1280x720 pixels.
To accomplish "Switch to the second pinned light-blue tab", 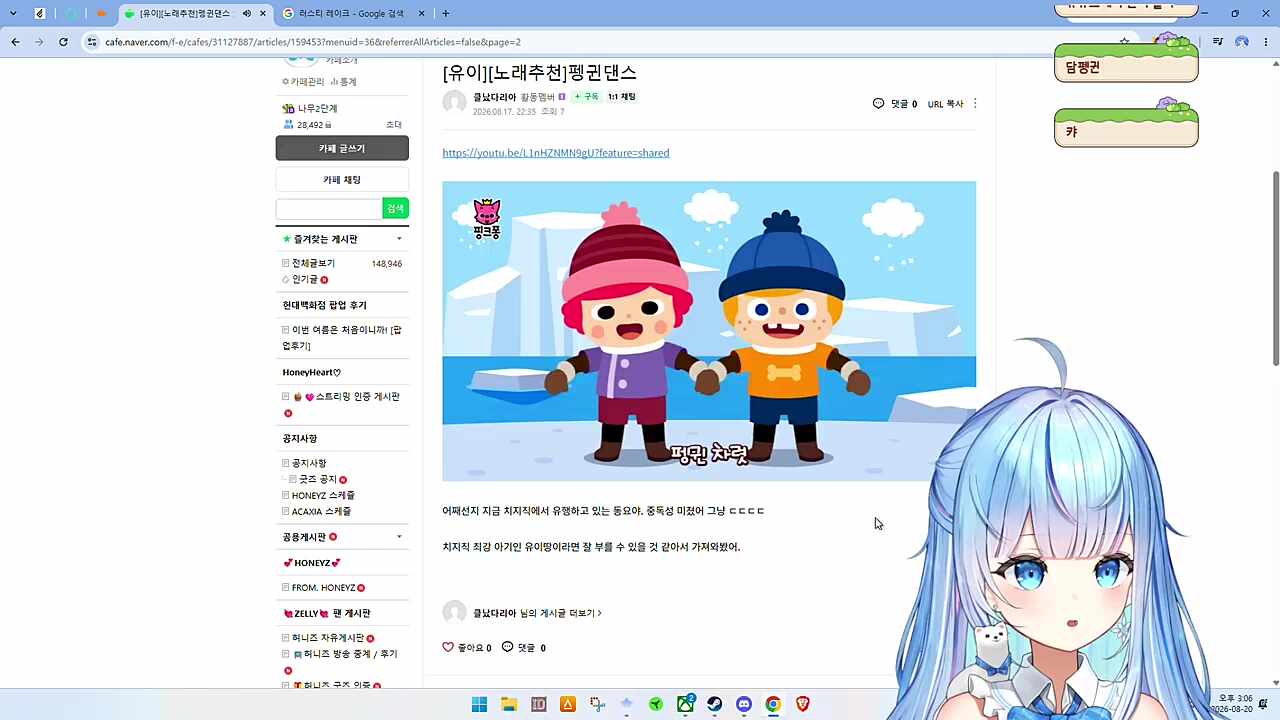I will (71, 13).
